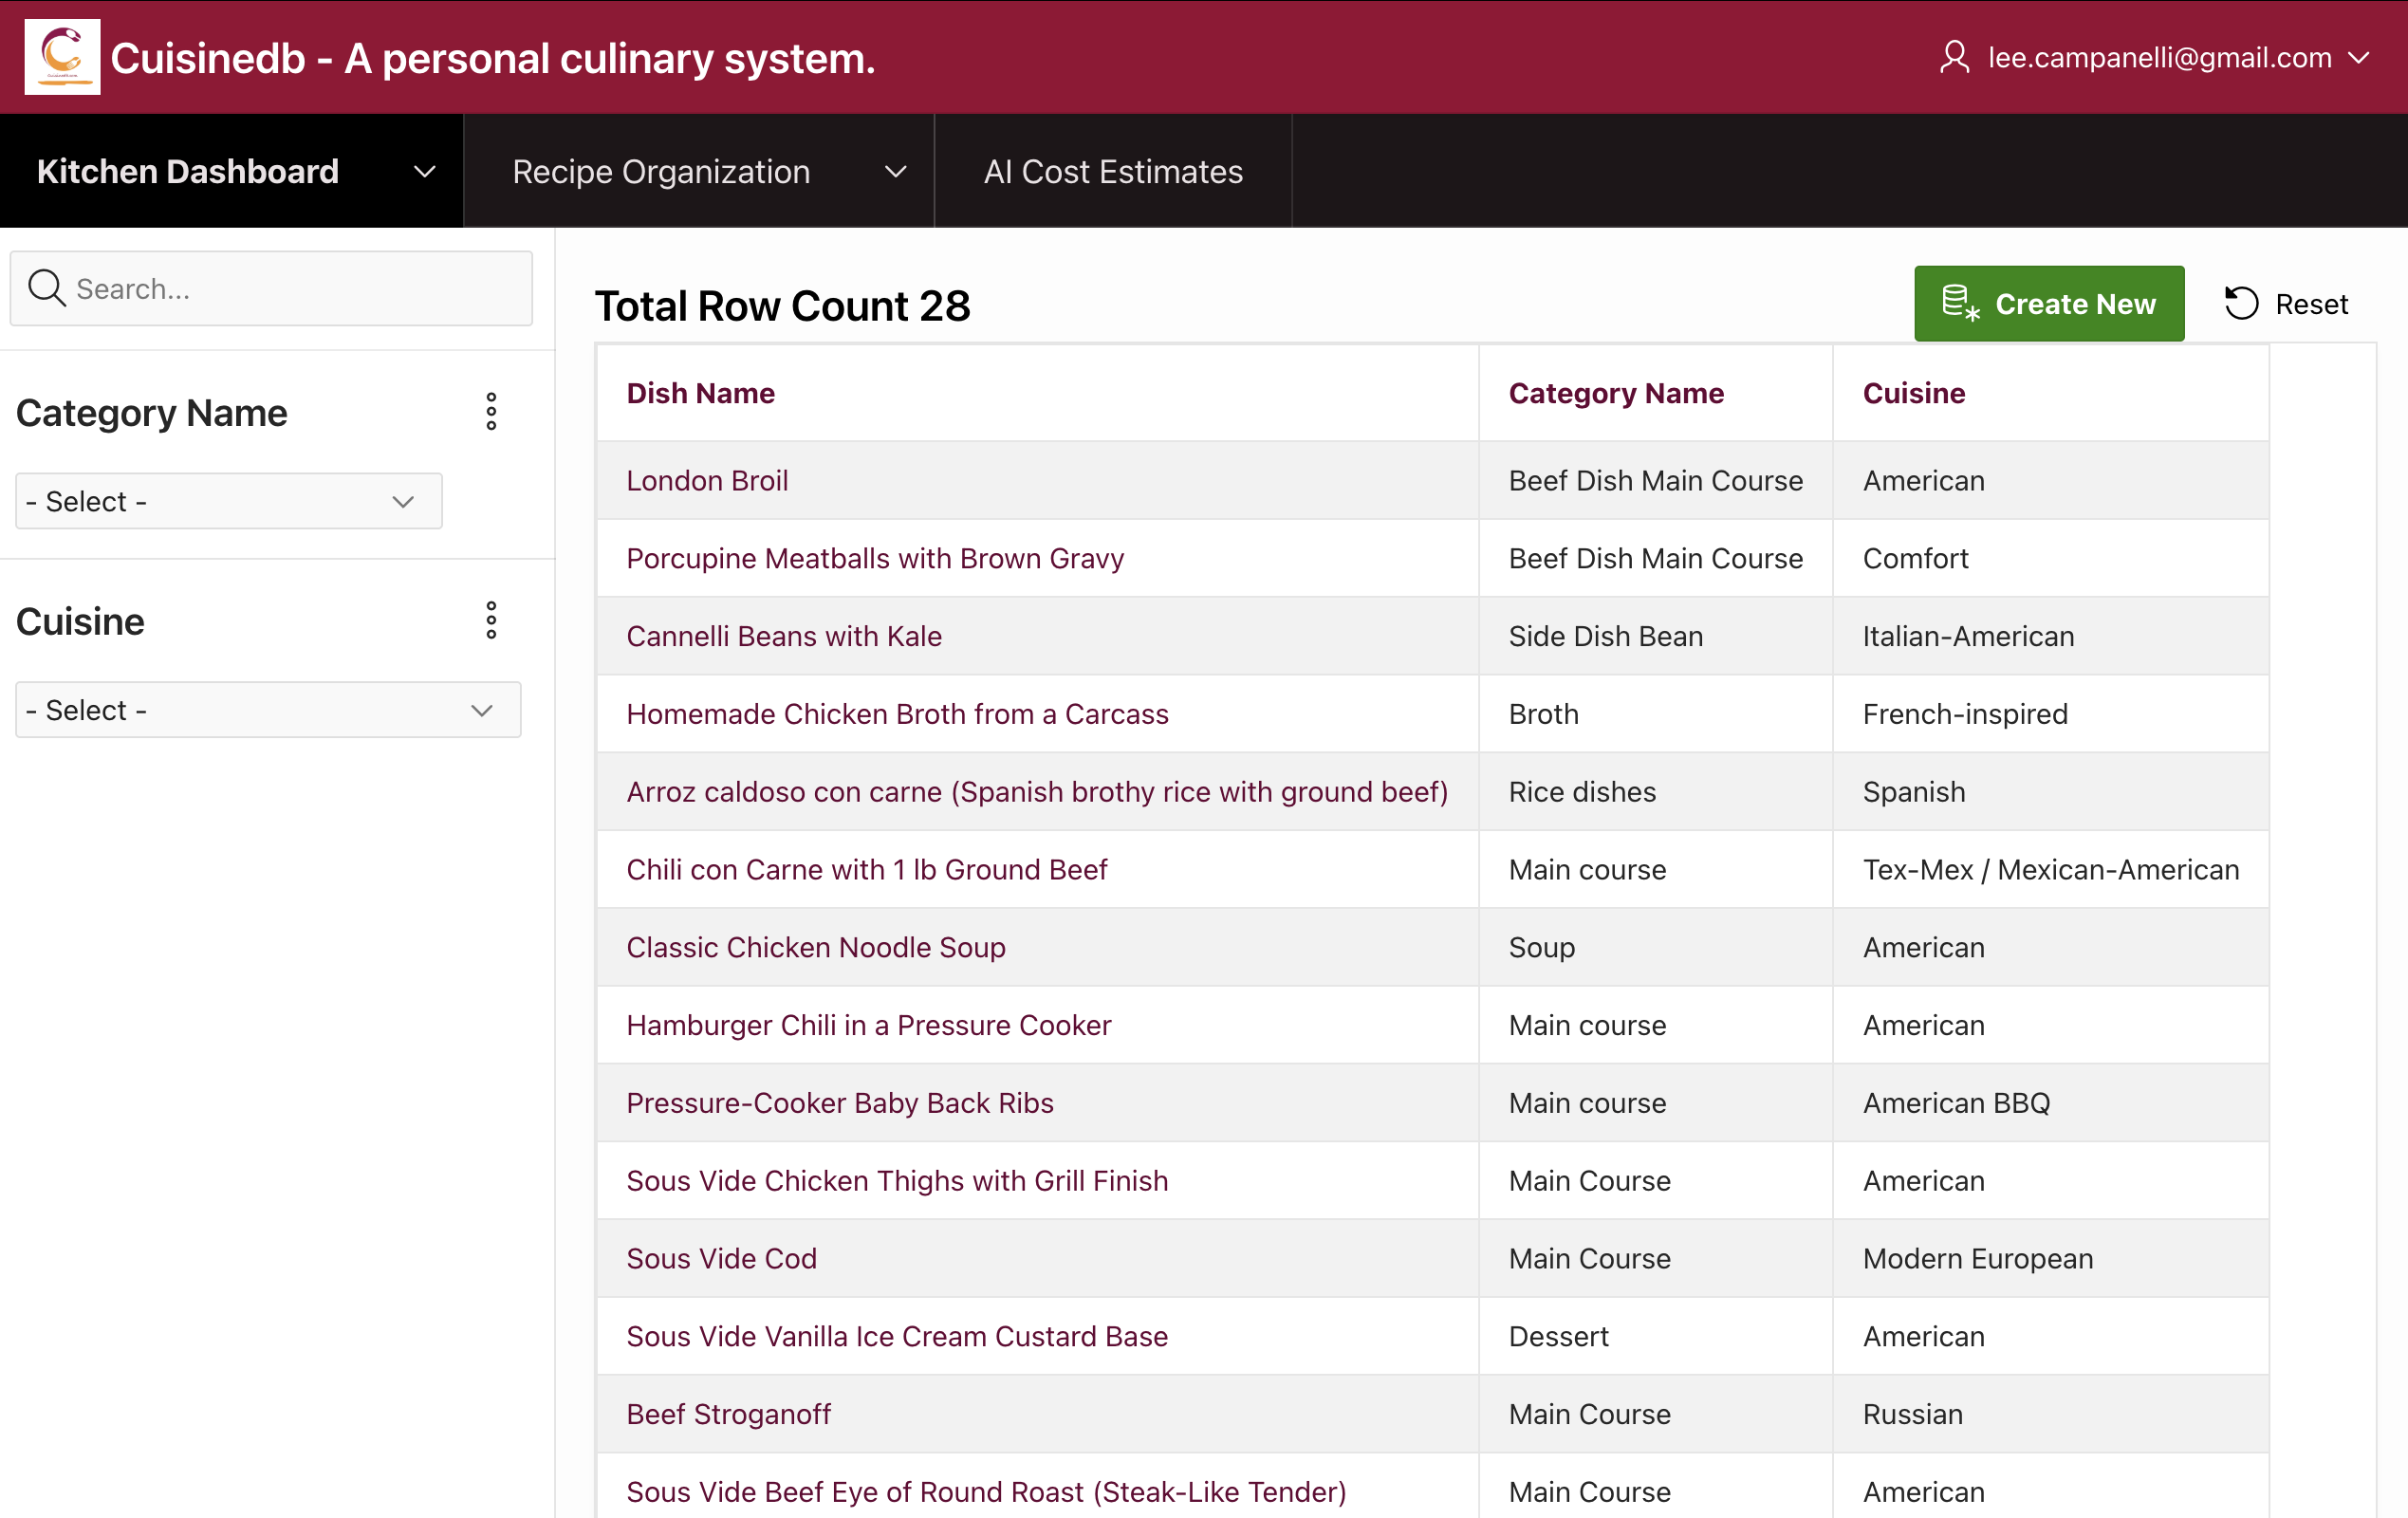Open the Cuisine Select dropdown

point(267,710)
